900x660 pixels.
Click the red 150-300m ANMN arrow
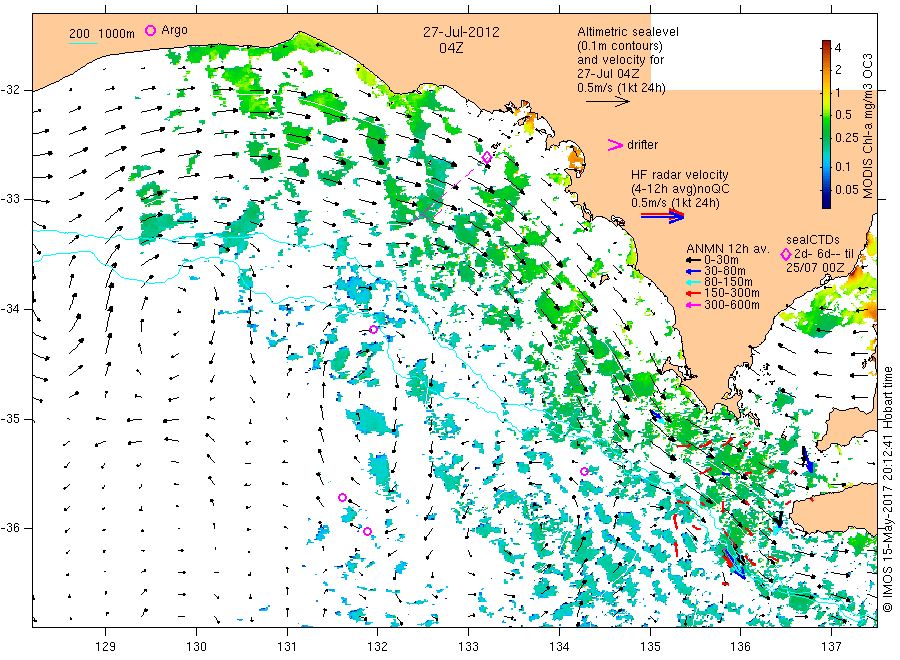tap(693, 293)
